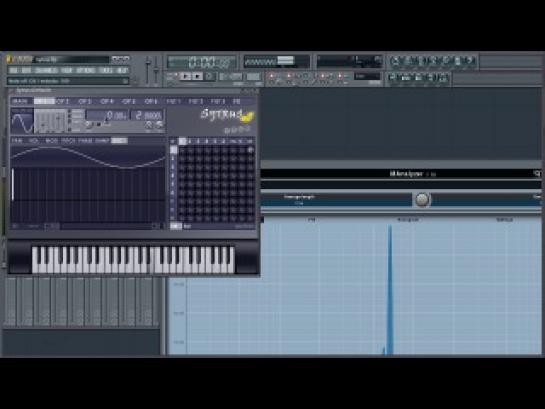Click the master pitch slider

[x=156, y=70]
